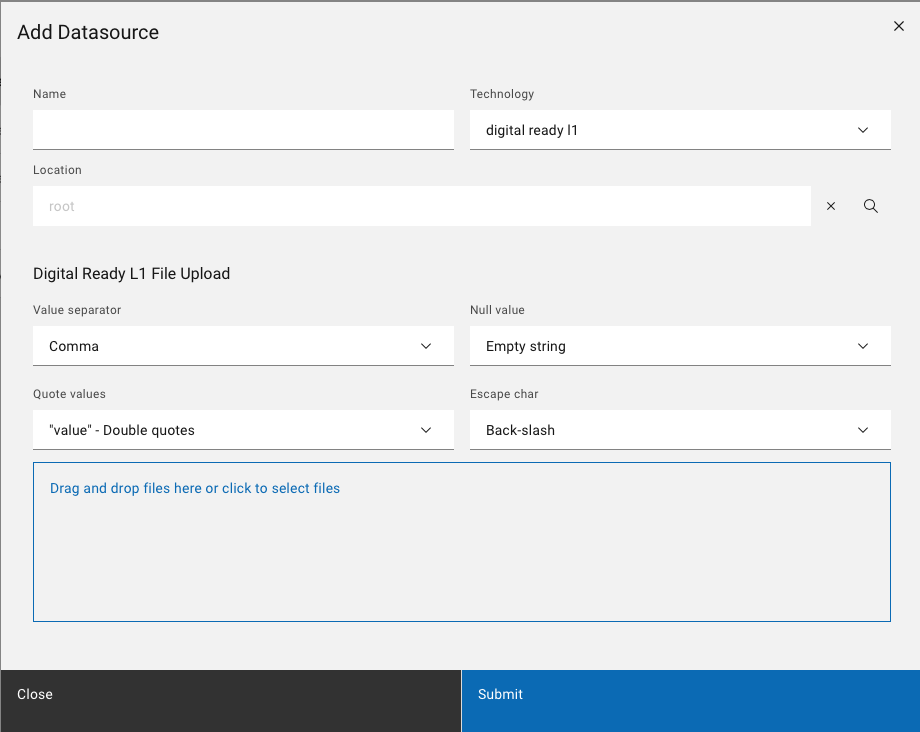Image resolution: width=920 pixels, height=732 pixels.
Task: Clear the Location field using its X icon
Action: [x=831, y=206]
